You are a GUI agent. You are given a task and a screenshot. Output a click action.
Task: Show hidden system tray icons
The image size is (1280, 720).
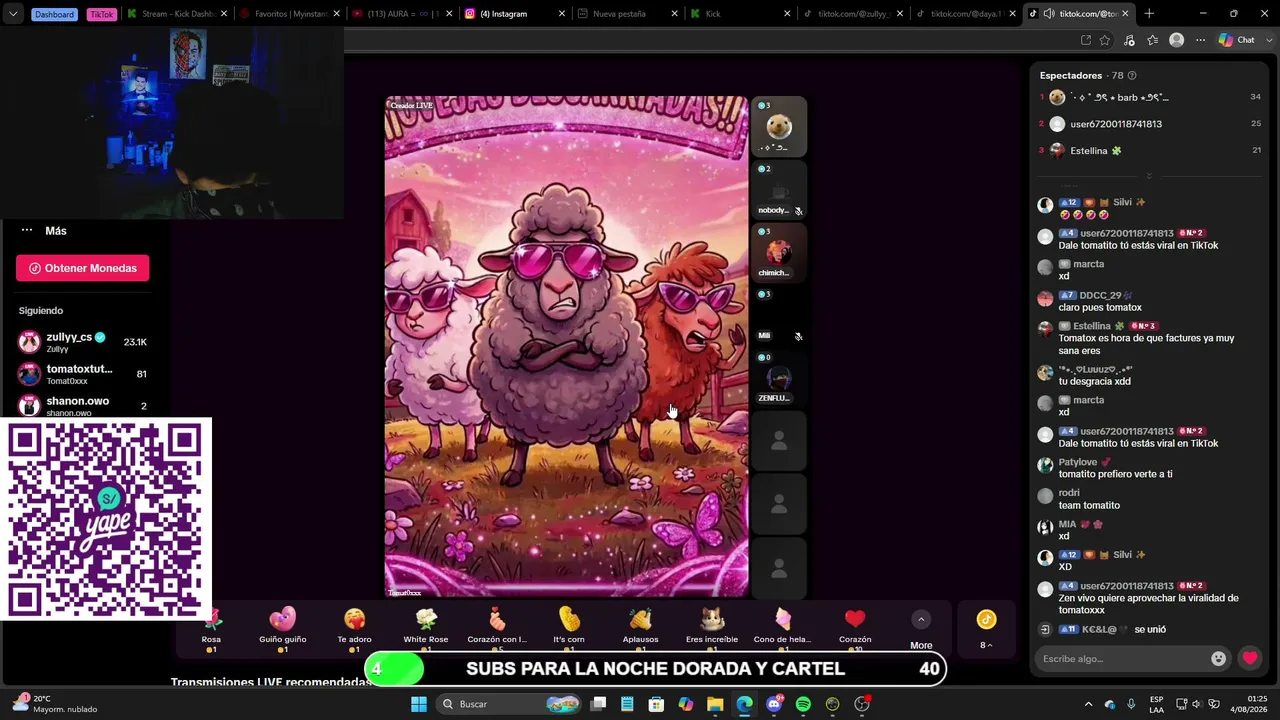[x=1089, y=704]
